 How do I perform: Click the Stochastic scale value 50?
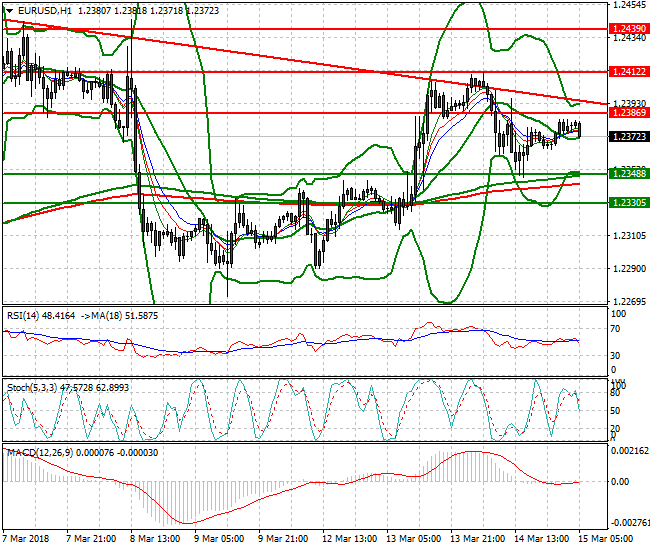(x=615, y=411)
